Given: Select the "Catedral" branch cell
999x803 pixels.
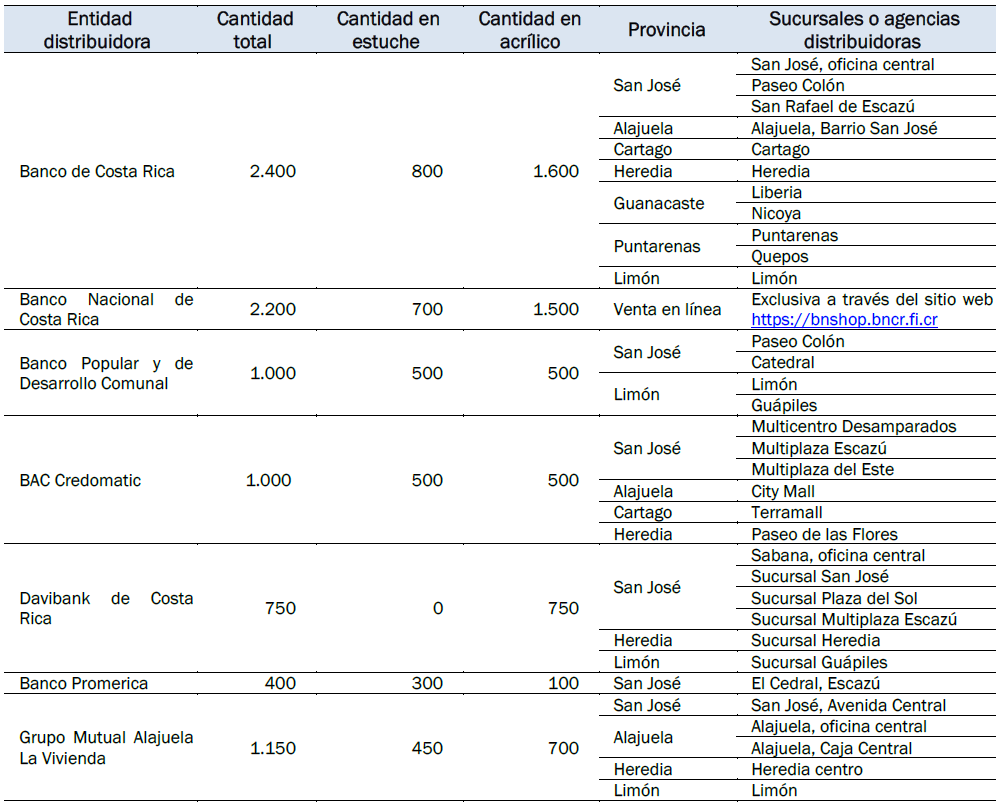Looking at the screenshot, I should (x=782, y=363).
